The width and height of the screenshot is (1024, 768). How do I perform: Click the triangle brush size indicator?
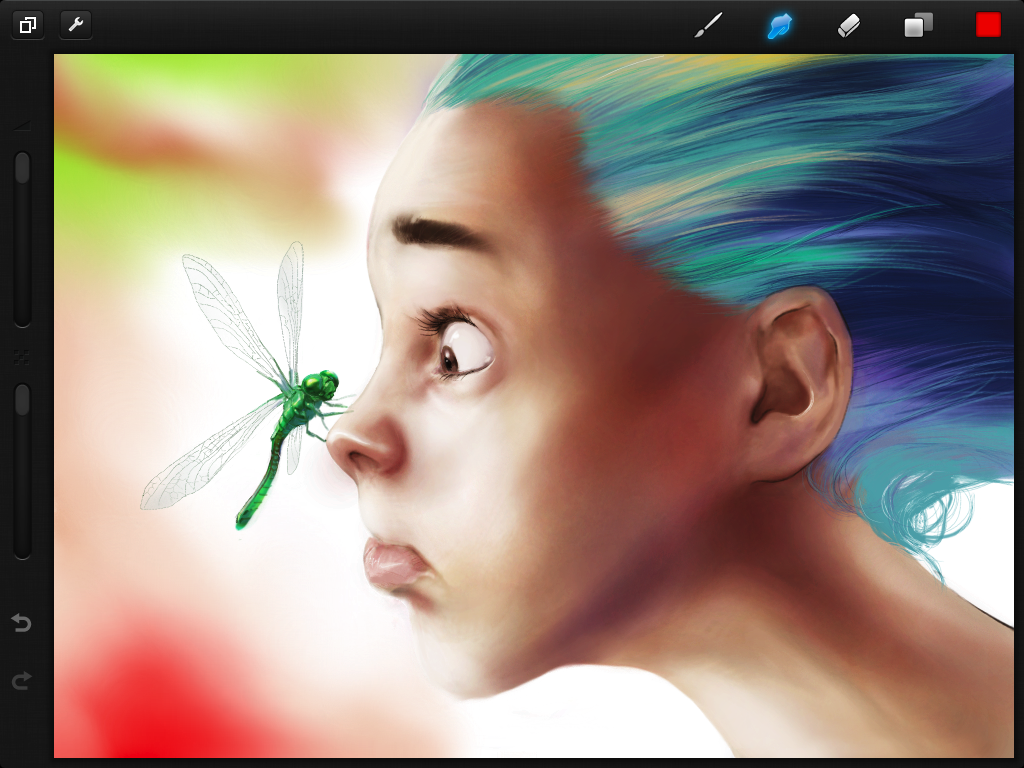(x=22, y=125)
